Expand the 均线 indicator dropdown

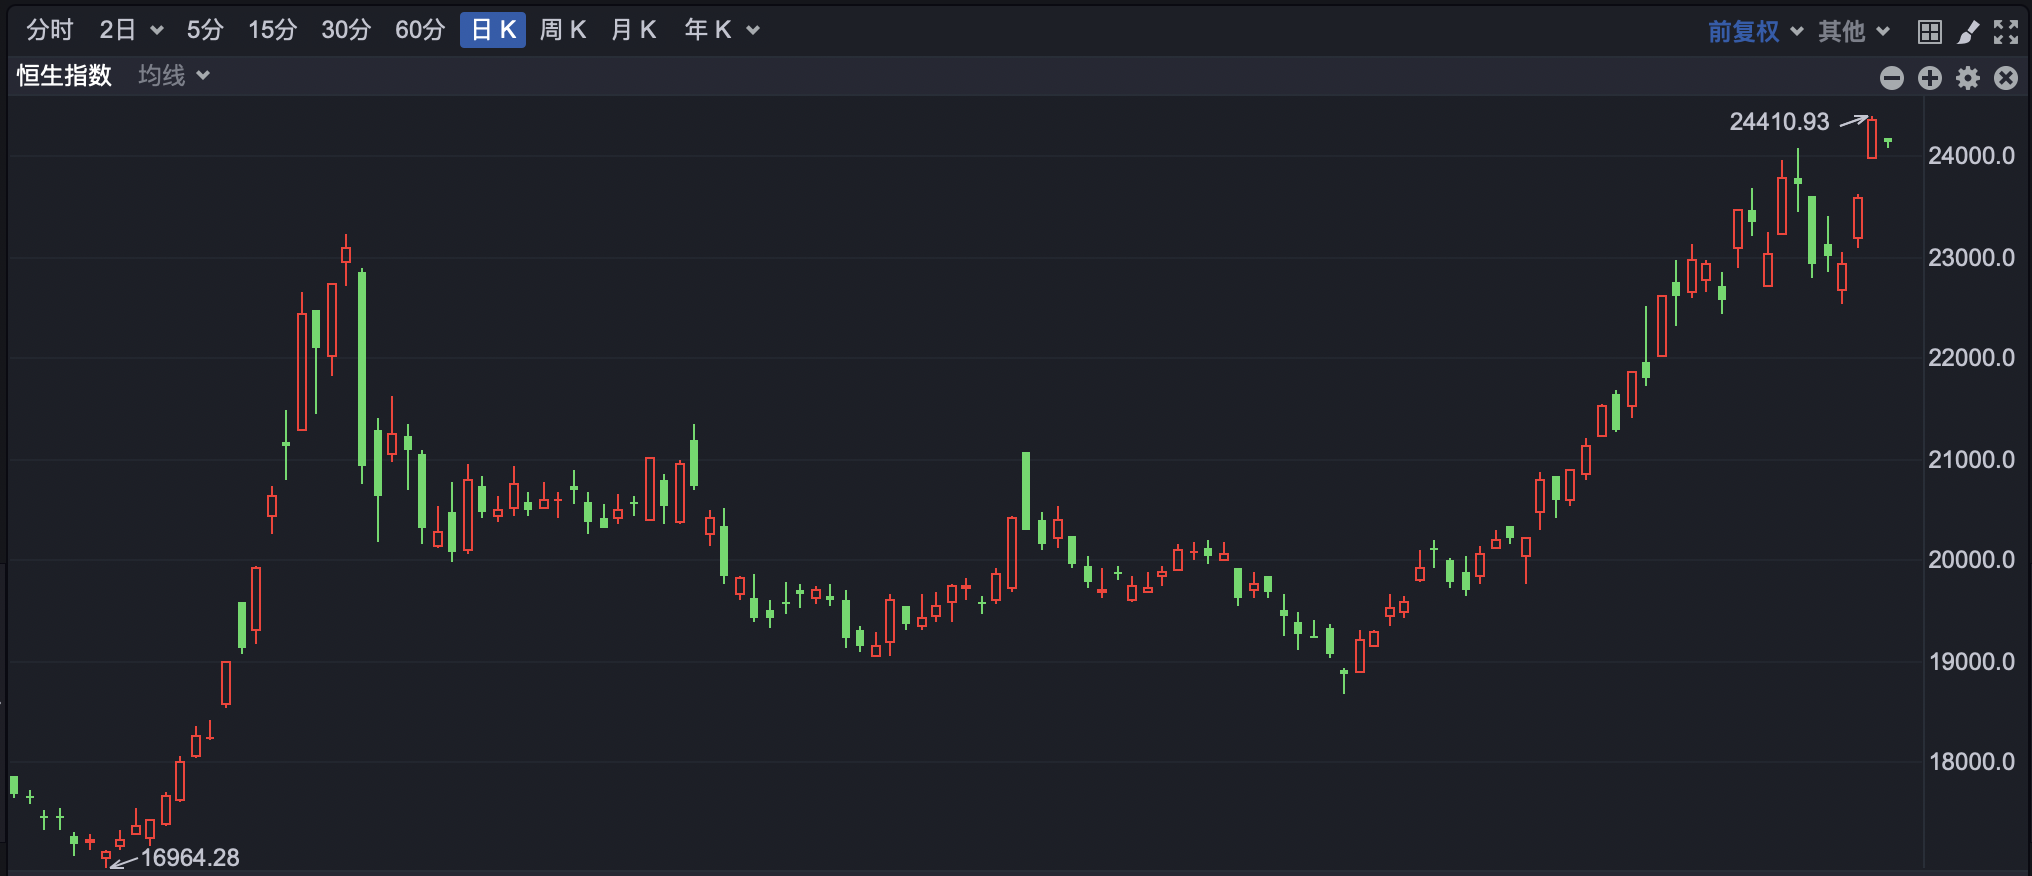coord(174,76)
